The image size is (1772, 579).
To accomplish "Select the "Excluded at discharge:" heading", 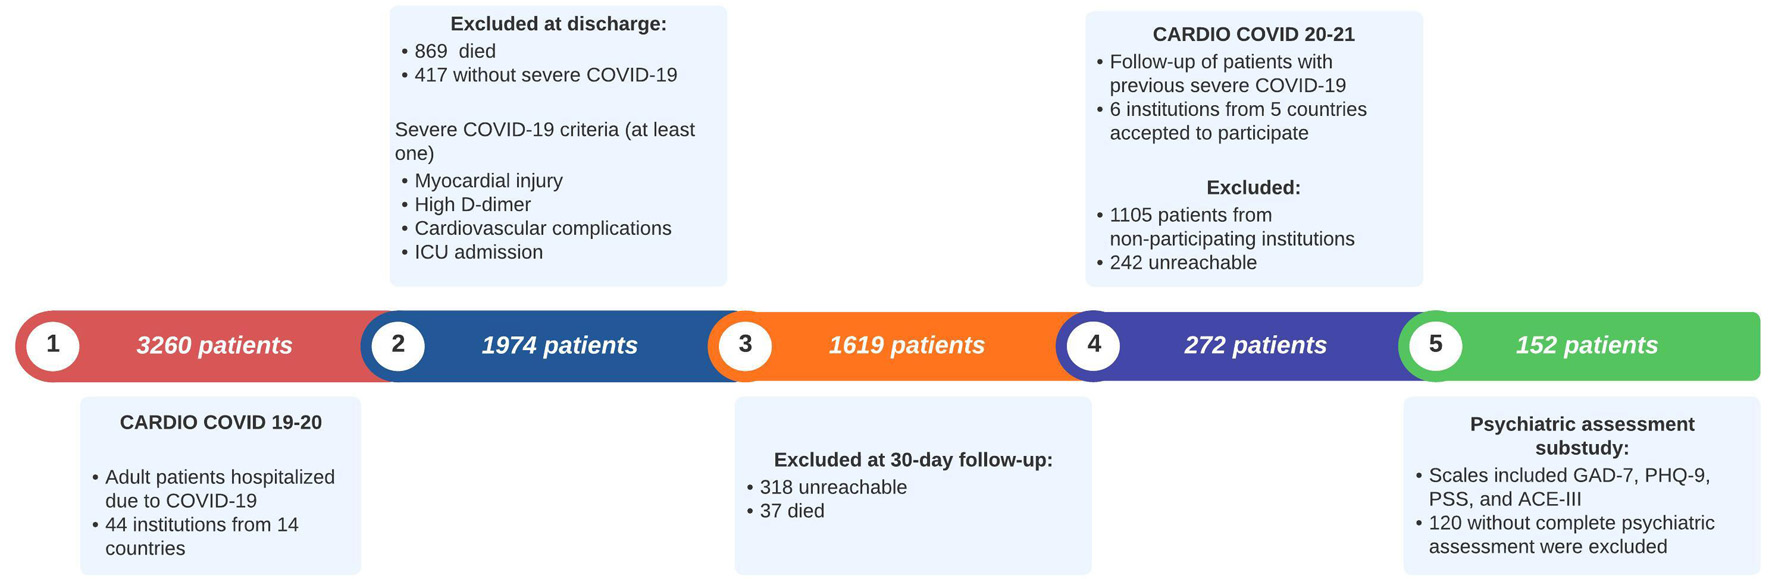I will click(558, 24).
